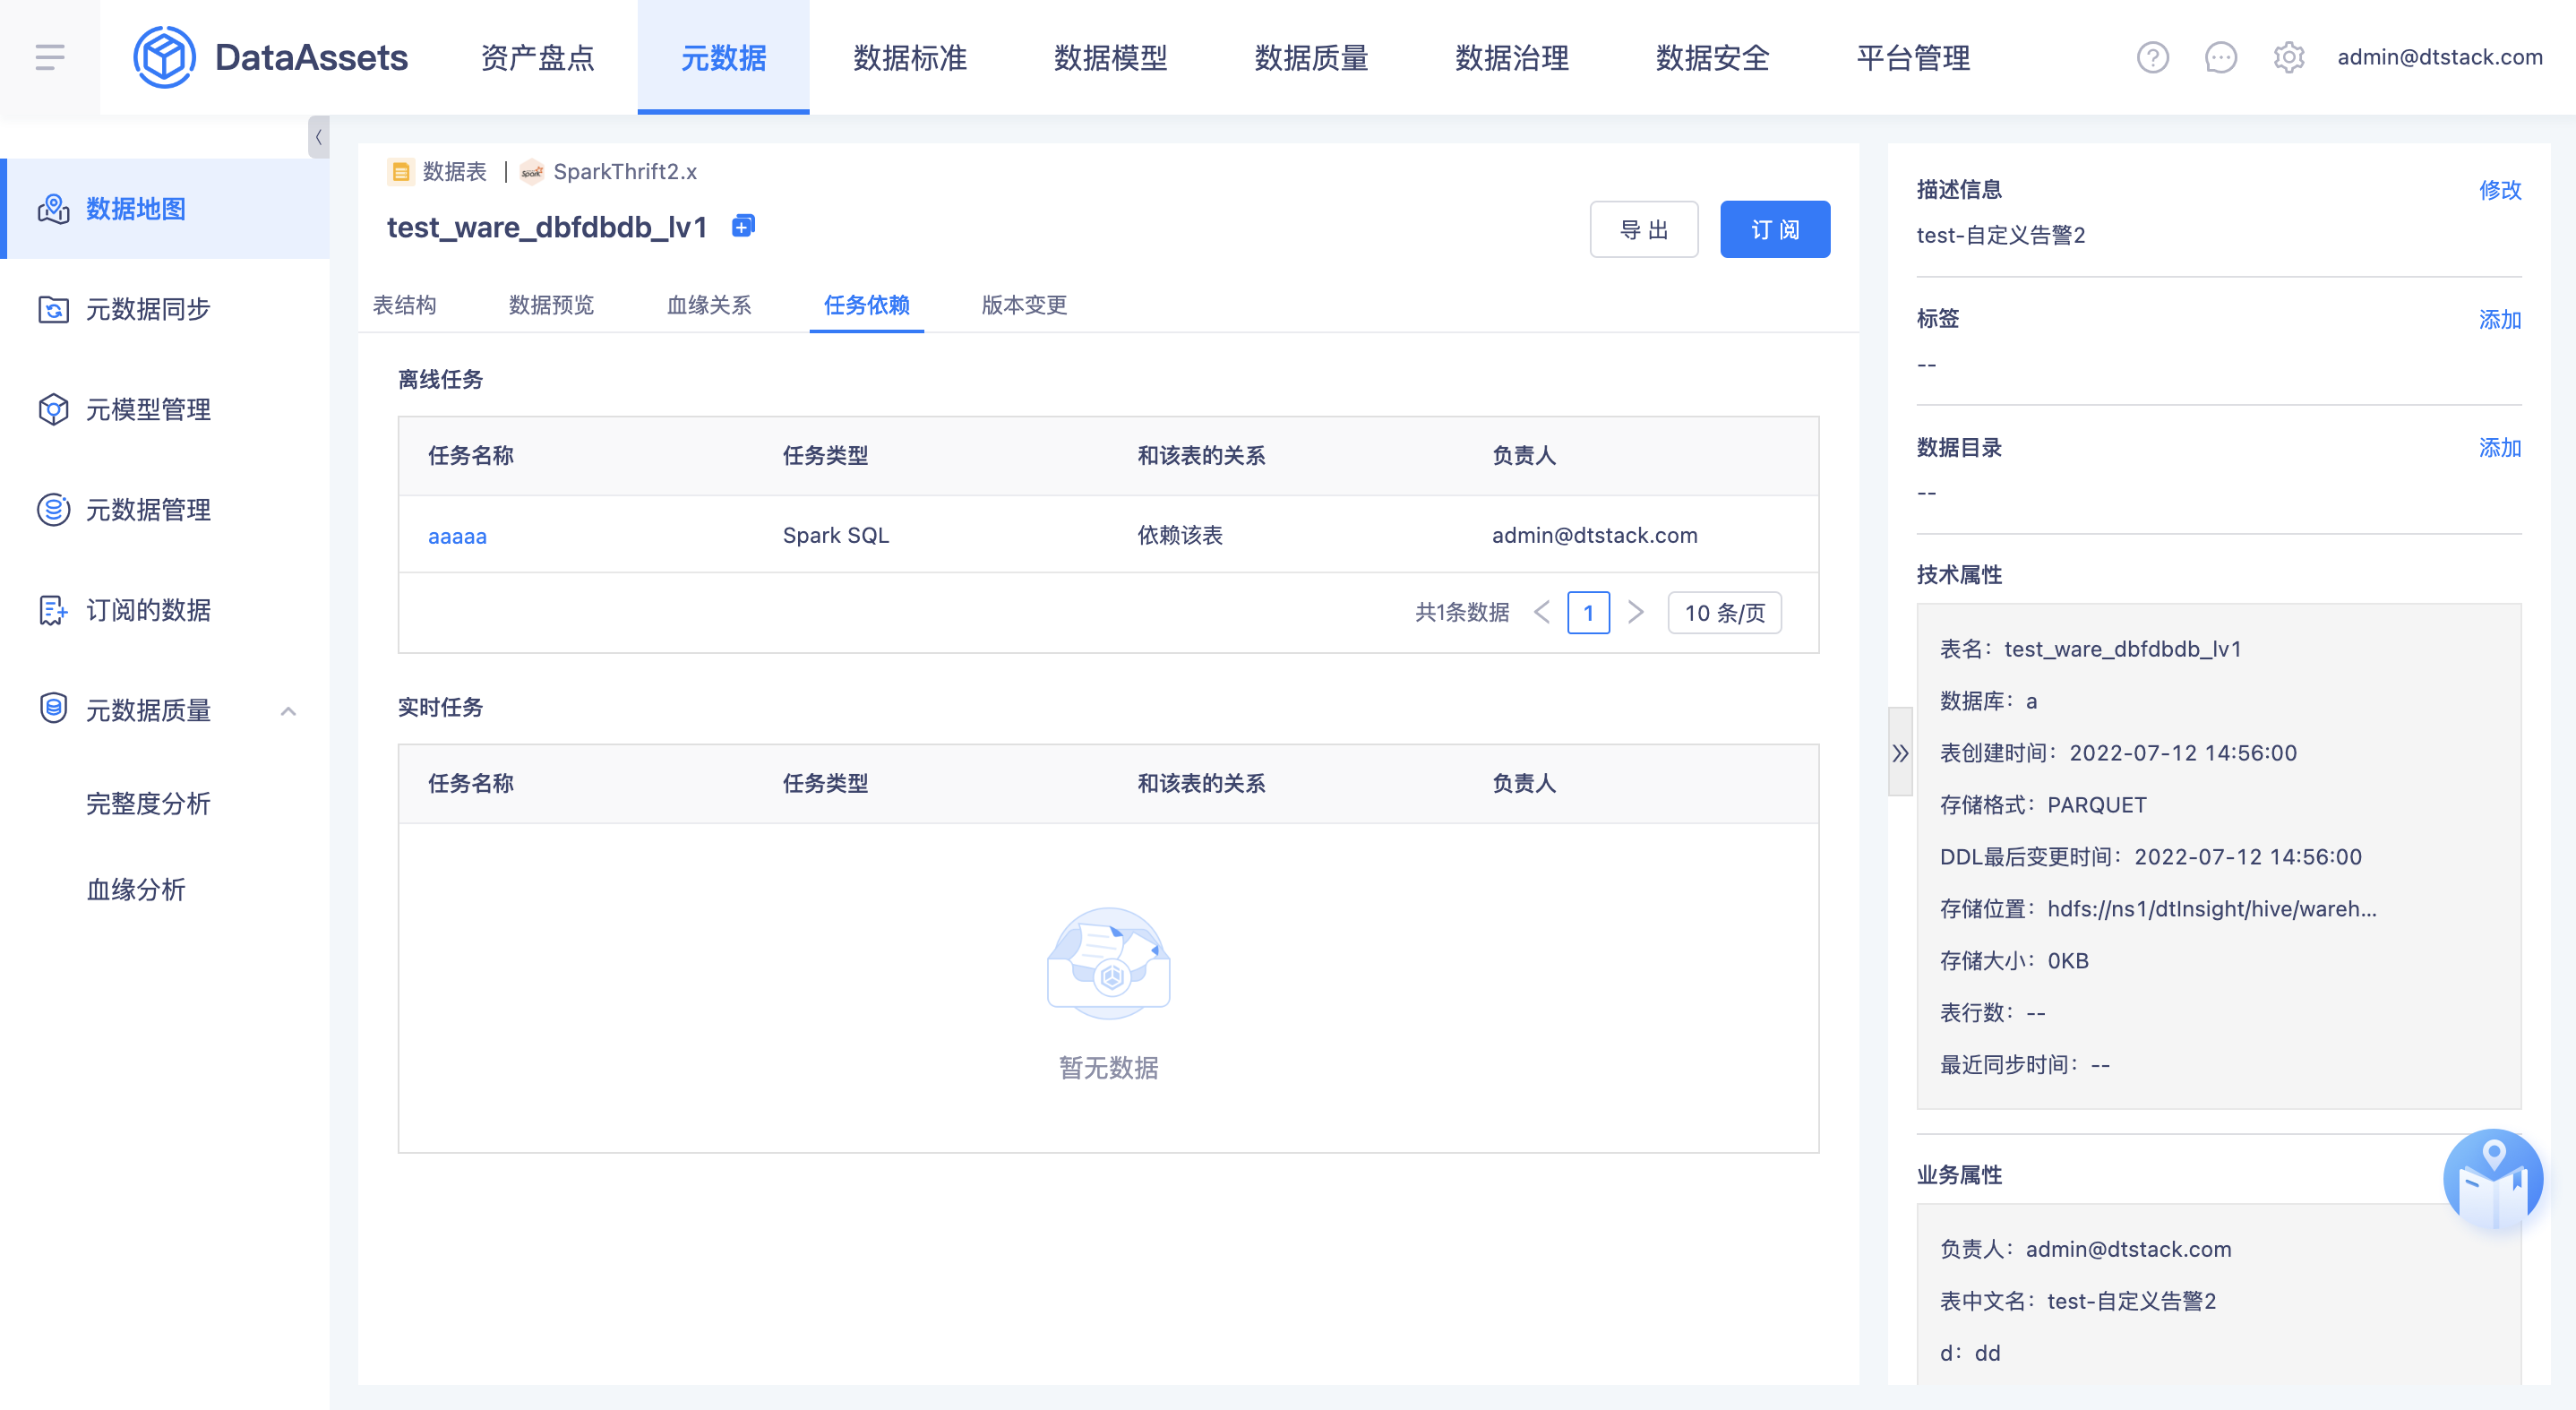The height and width of the screenshot is (1410, 2576).
Task: Click the 订阅的数据 document icon
Action: (53, 609)
